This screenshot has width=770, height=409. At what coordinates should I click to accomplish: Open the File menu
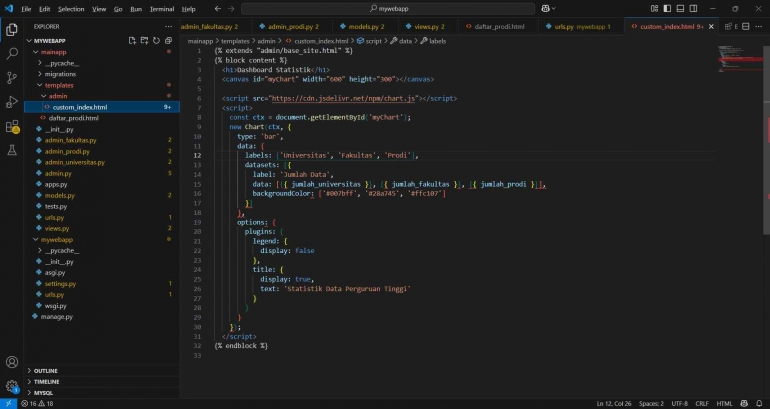[26, 9]
